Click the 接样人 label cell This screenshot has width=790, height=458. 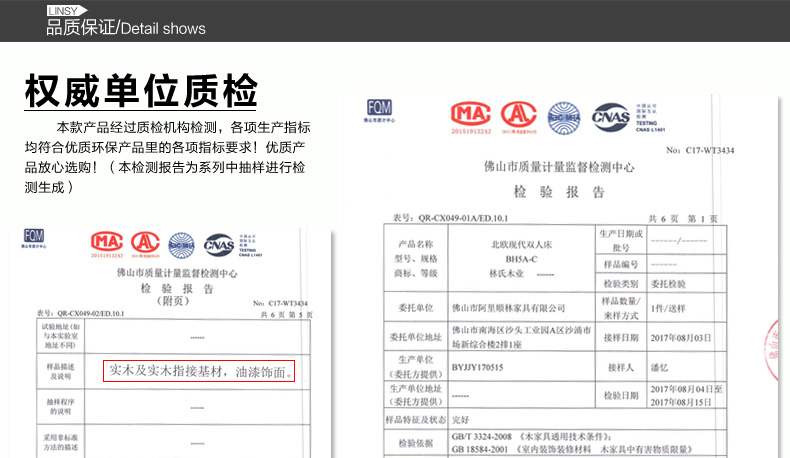621,367
